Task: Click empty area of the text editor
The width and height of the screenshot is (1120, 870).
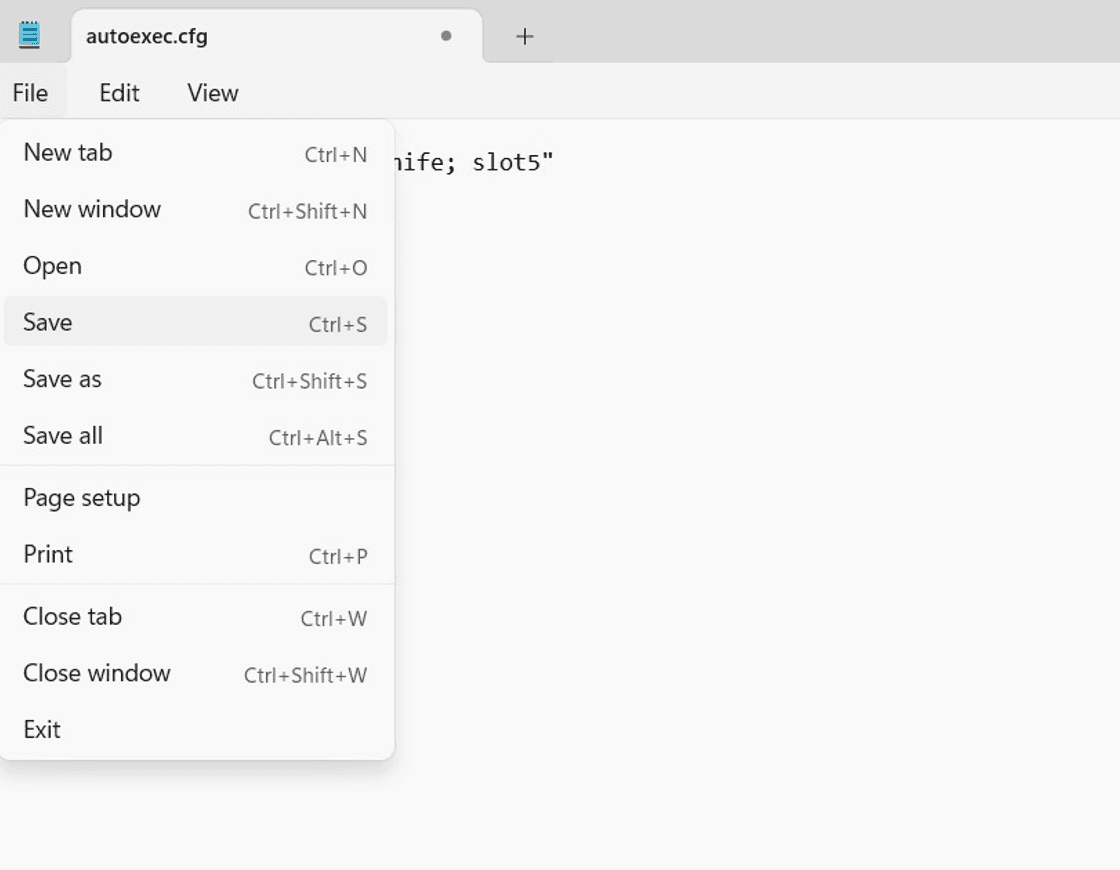Action: pos(750,500)
